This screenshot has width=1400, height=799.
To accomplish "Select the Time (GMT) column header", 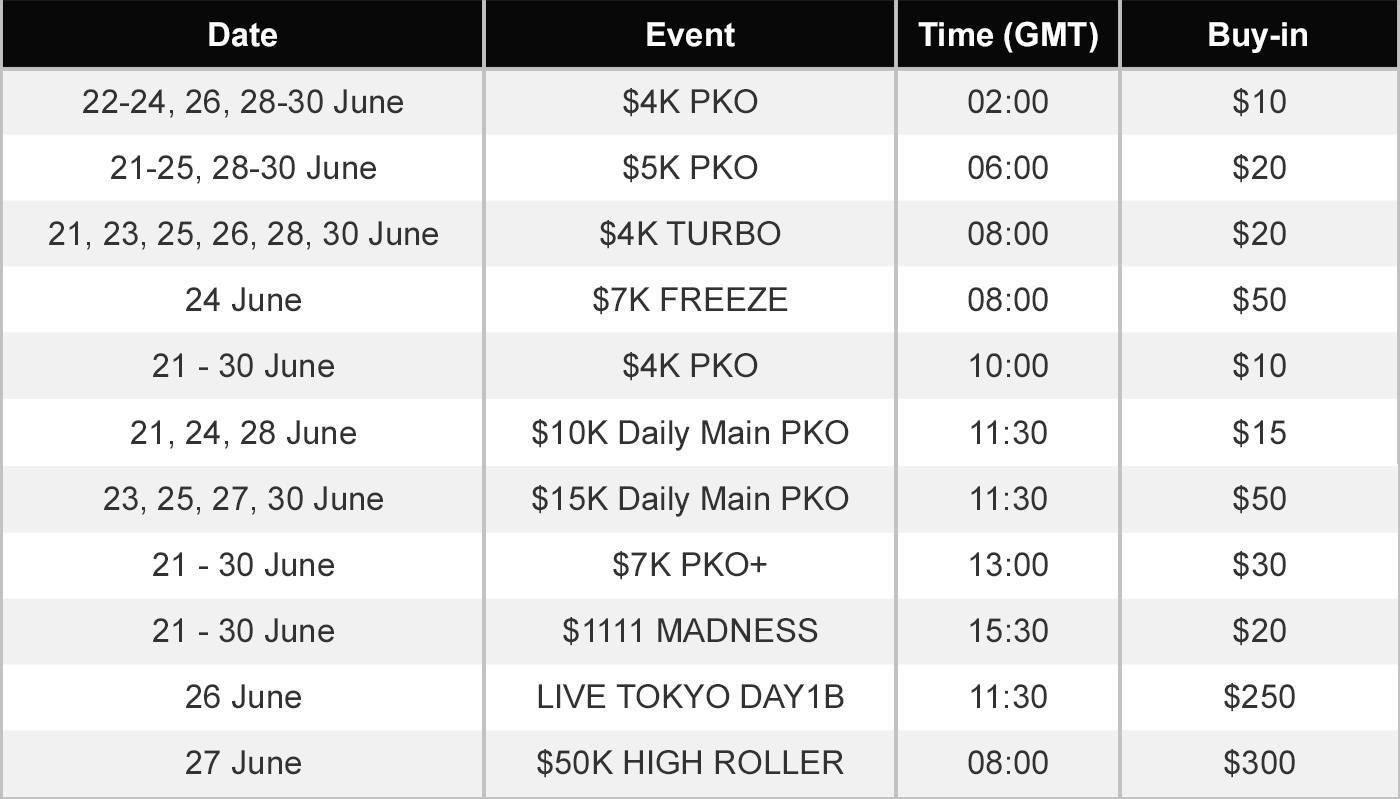I will pos(1008,35).
